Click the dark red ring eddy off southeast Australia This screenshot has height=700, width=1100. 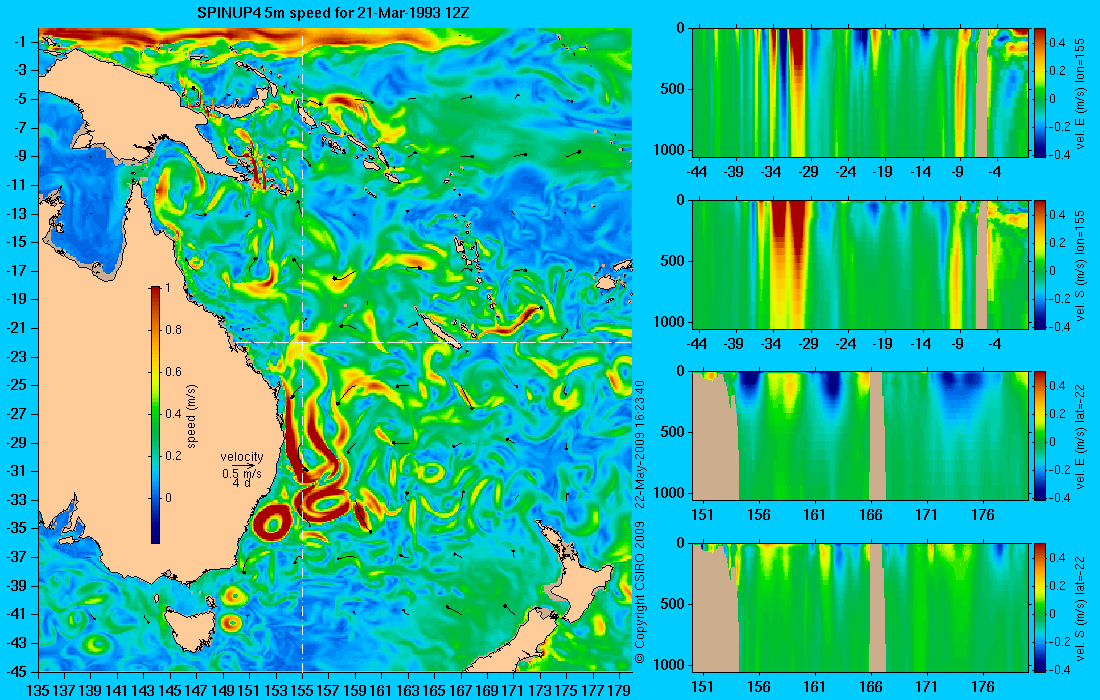[273, 523]
